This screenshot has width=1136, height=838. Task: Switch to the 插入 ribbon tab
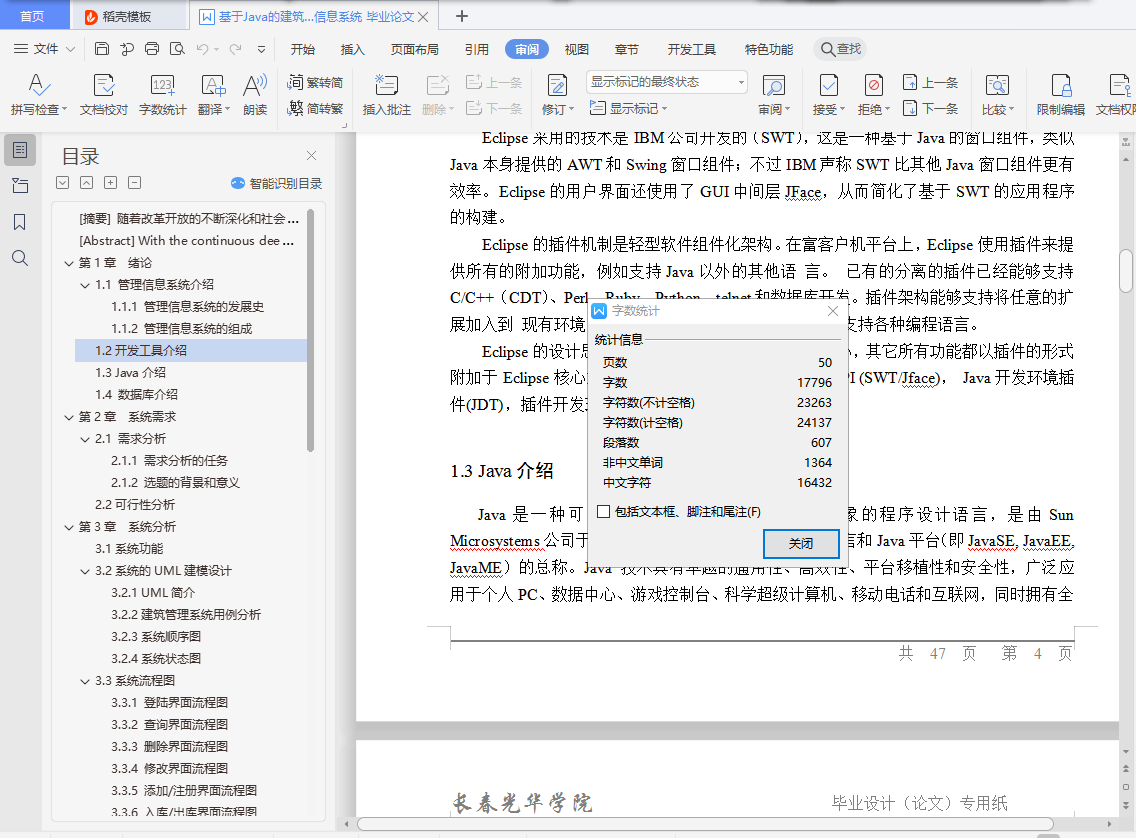point(352,49)
